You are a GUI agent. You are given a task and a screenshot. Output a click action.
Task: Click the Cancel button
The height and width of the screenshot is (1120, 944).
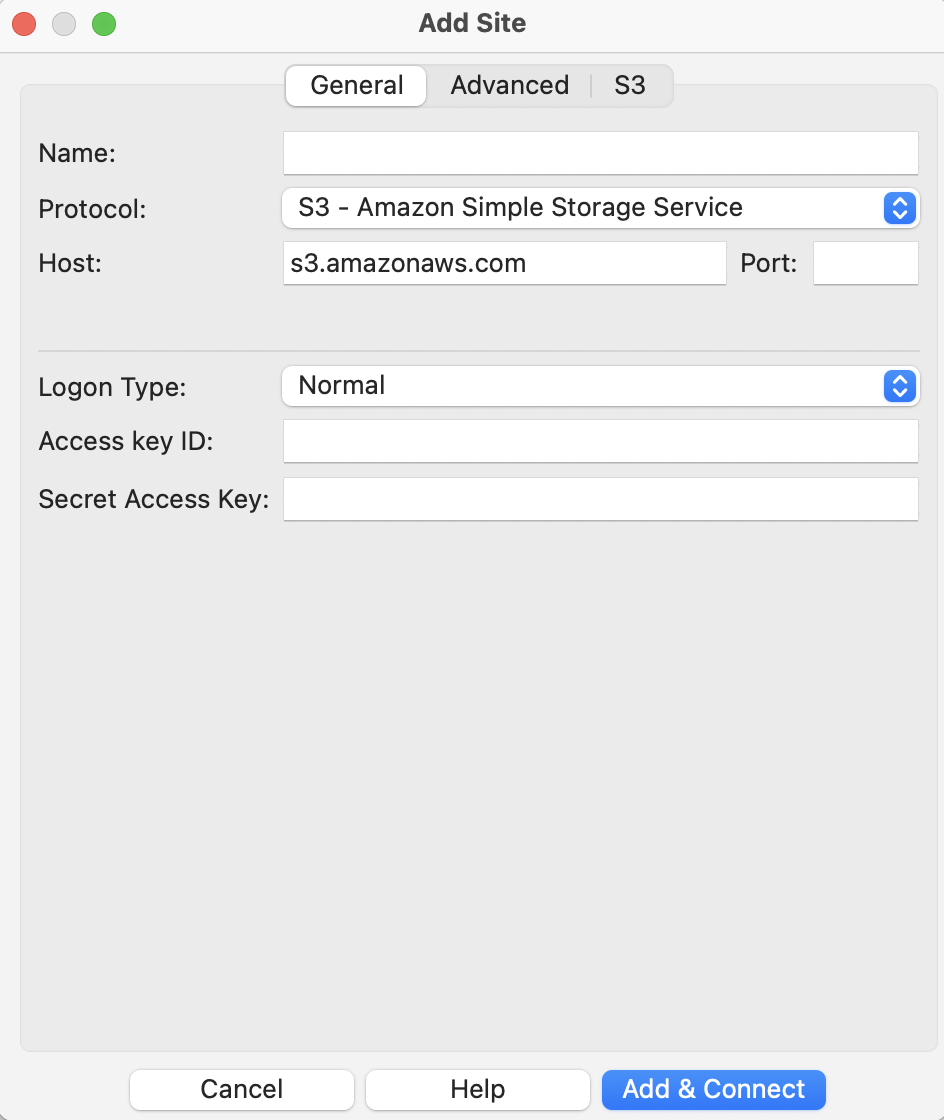[x=242, y=1089]
